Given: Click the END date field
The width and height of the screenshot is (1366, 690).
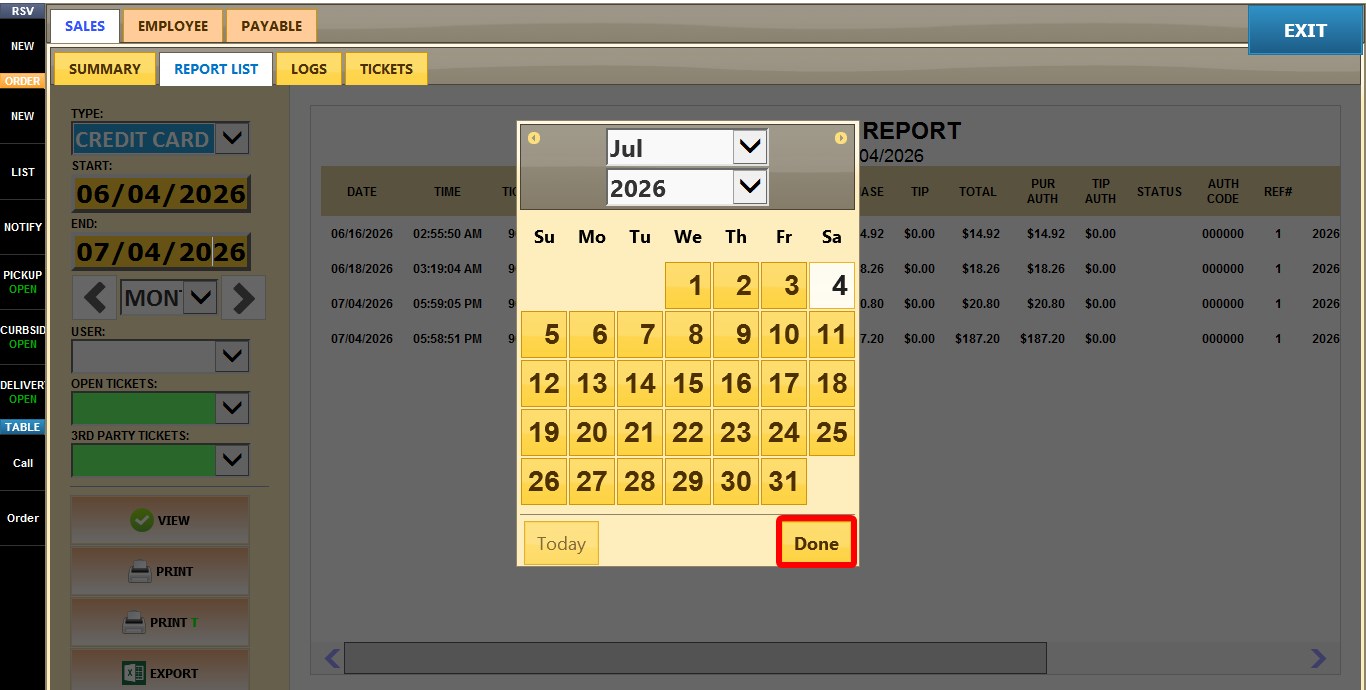Looking at the screenshot, I should click(161, 252).
